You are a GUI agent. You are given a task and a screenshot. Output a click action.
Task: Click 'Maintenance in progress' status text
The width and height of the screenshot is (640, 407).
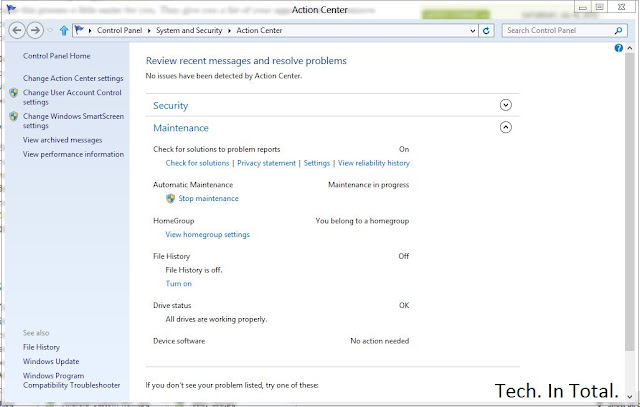(x=369, y=185)
